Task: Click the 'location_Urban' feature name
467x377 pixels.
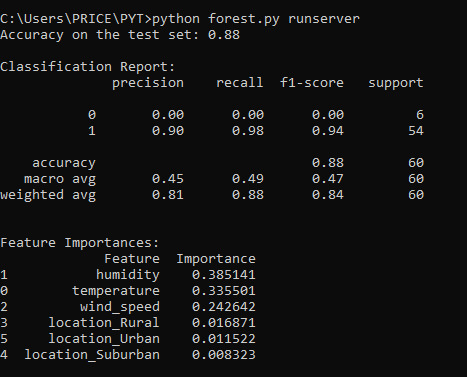Action: click(104, 339)
